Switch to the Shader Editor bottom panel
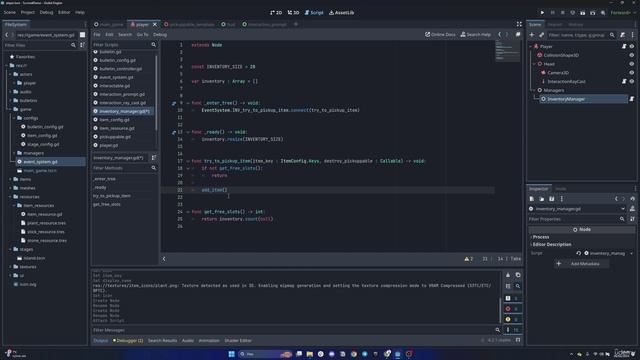The image size is (640, 360). (x=238, y=340)
